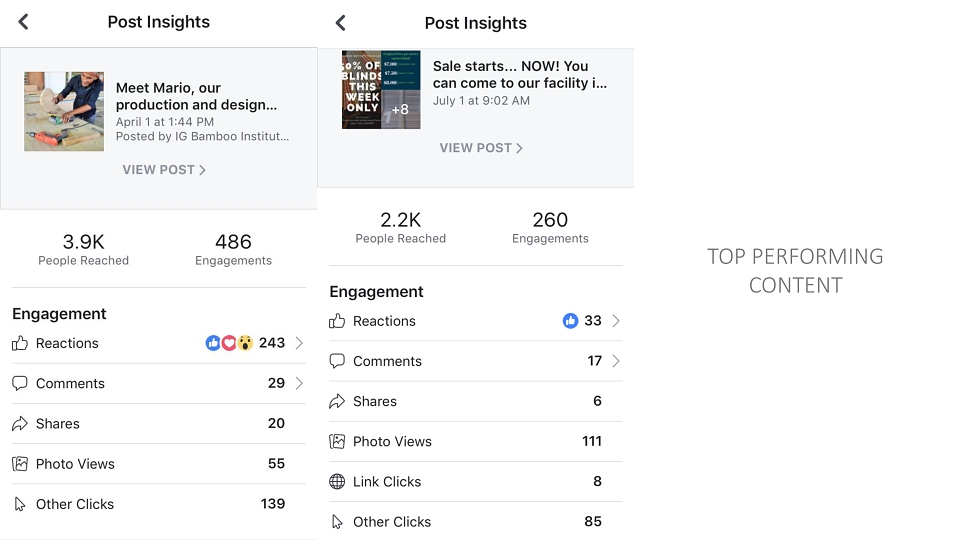Click thumbs-up Reactions icon showing 243

[20, 343]
